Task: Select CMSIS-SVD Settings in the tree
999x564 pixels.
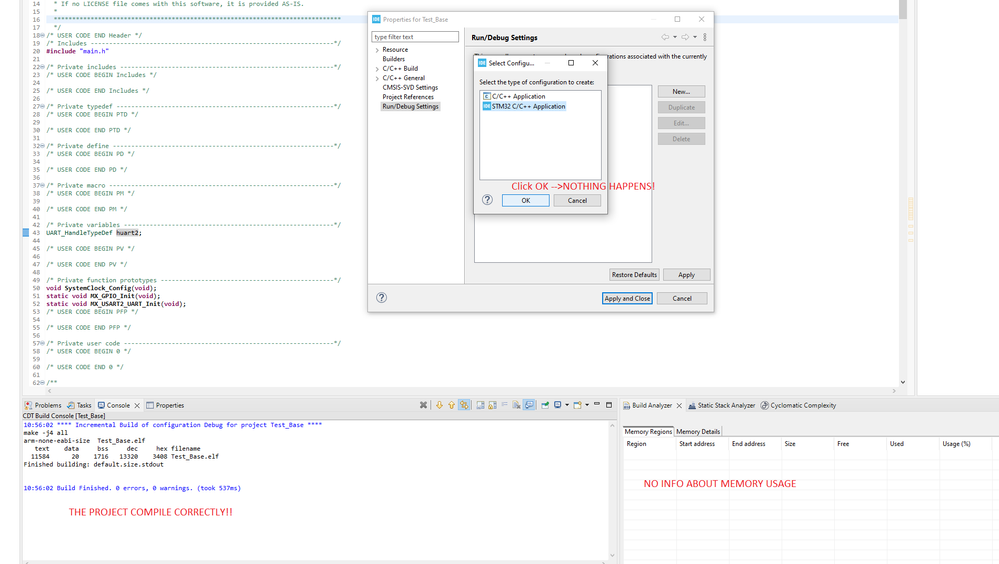Action: click(x=410, y=87)
